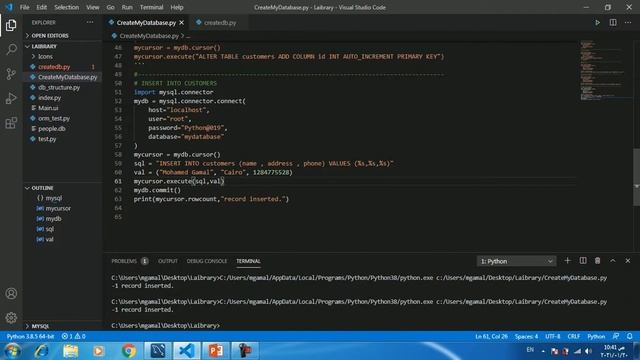Viewport: 640px width, 360px height.
Task: Open File Explorer folder on taskbar
Action: tap(71, 351)
